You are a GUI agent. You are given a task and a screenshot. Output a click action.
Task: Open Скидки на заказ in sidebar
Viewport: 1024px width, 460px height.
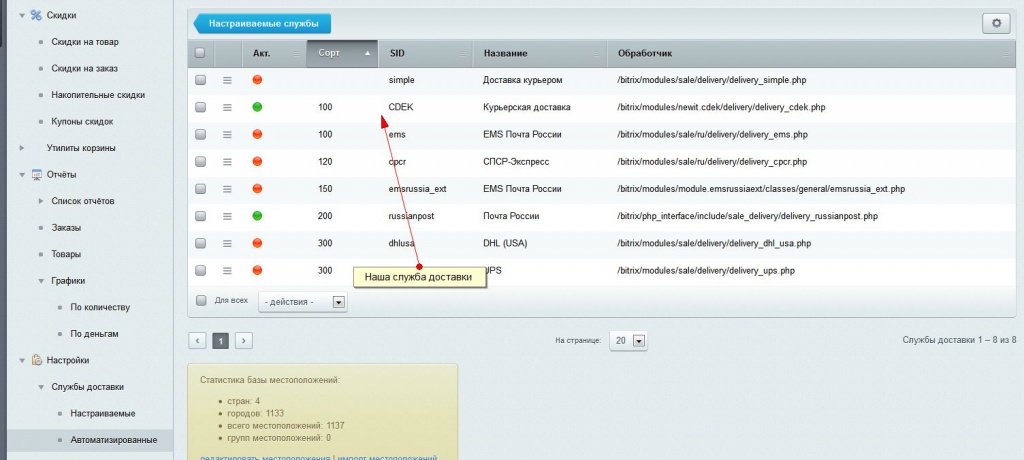84,68
